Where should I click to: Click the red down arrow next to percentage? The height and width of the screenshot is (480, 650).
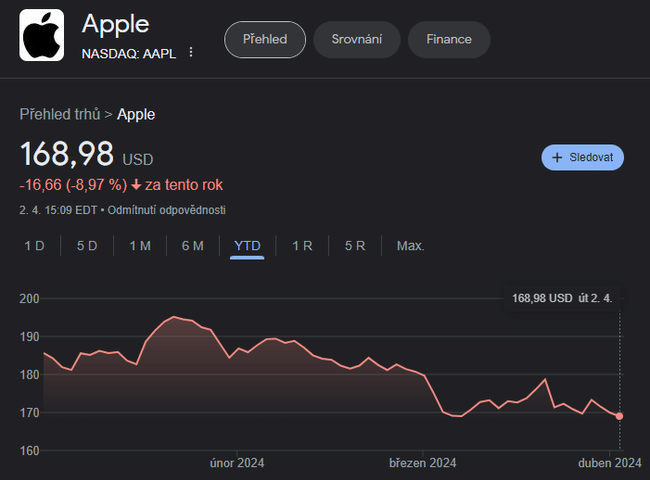pos(136,185)
